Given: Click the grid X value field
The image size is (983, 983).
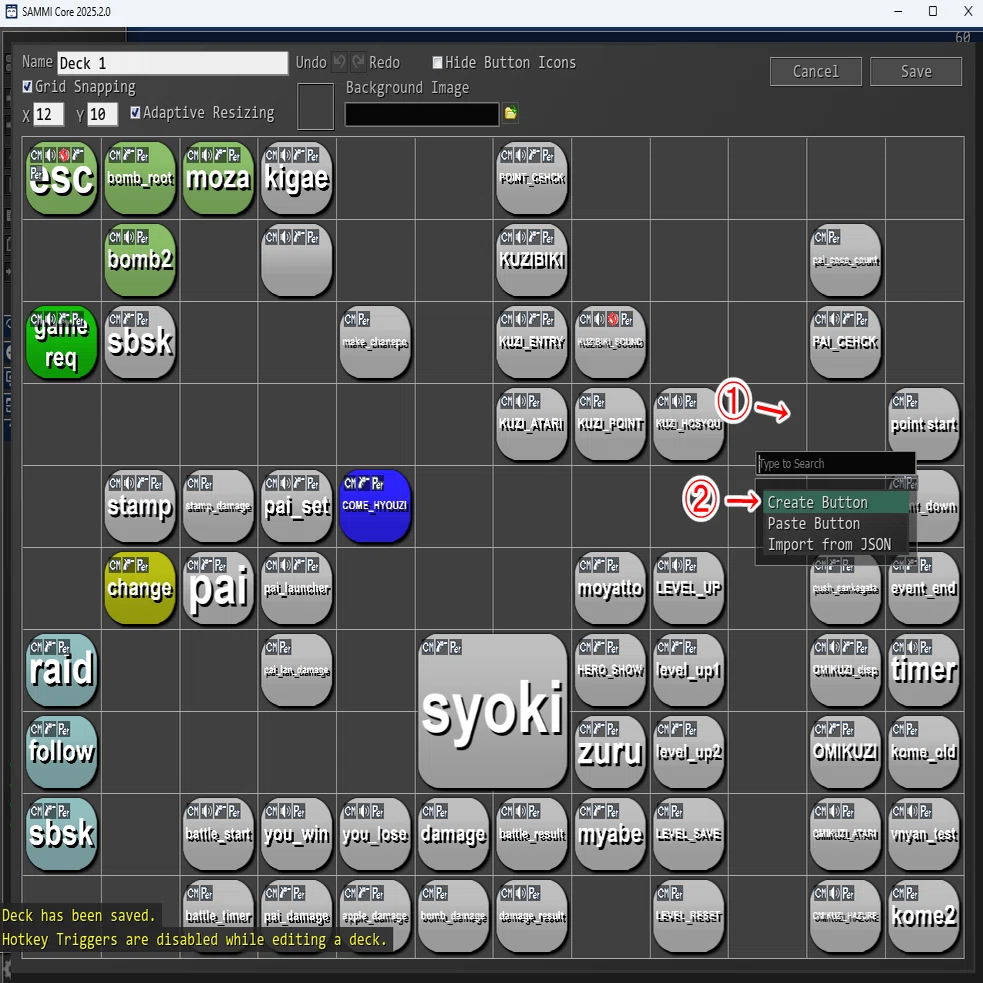Looking at the screenshot, I should (48, 115).
